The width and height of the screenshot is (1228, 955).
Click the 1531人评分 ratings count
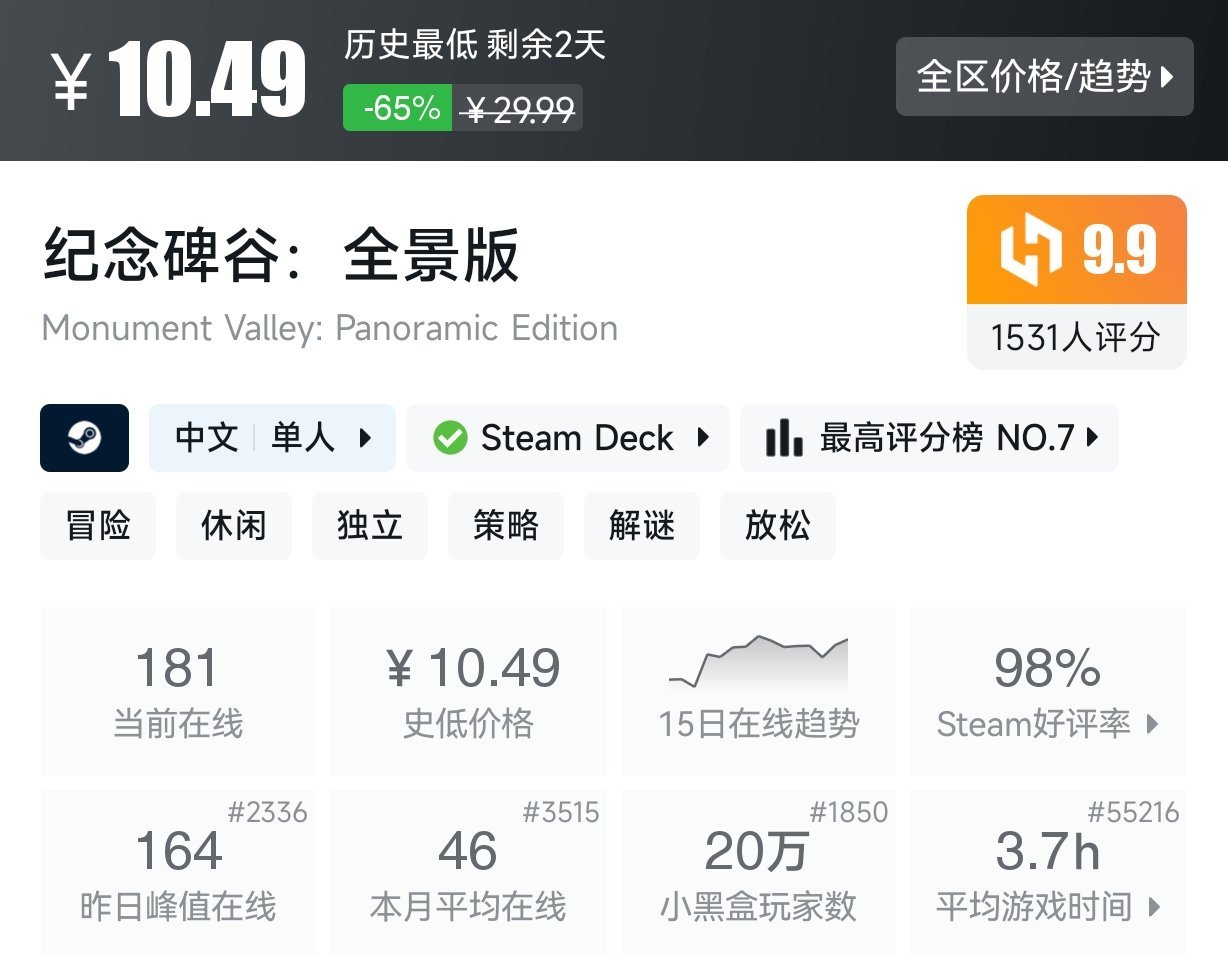1076,338
